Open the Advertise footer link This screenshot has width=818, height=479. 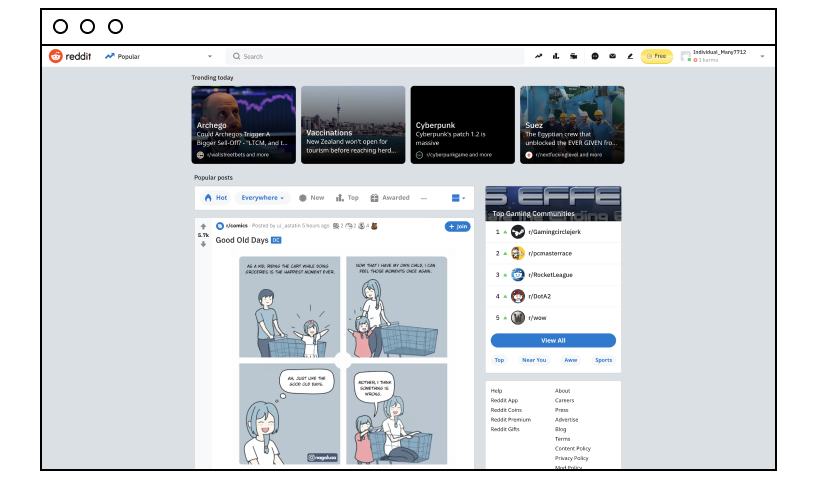pyautogui.click(x=567, y=420)
